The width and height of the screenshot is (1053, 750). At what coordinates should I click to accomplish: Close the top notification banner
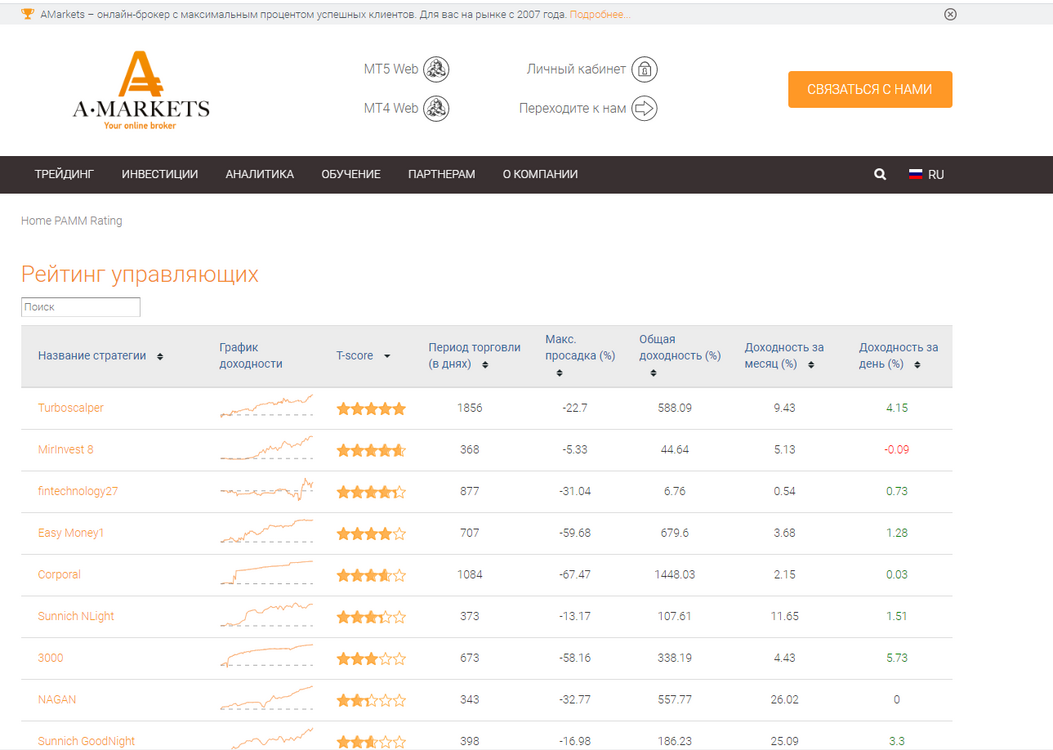coord(950,14)
